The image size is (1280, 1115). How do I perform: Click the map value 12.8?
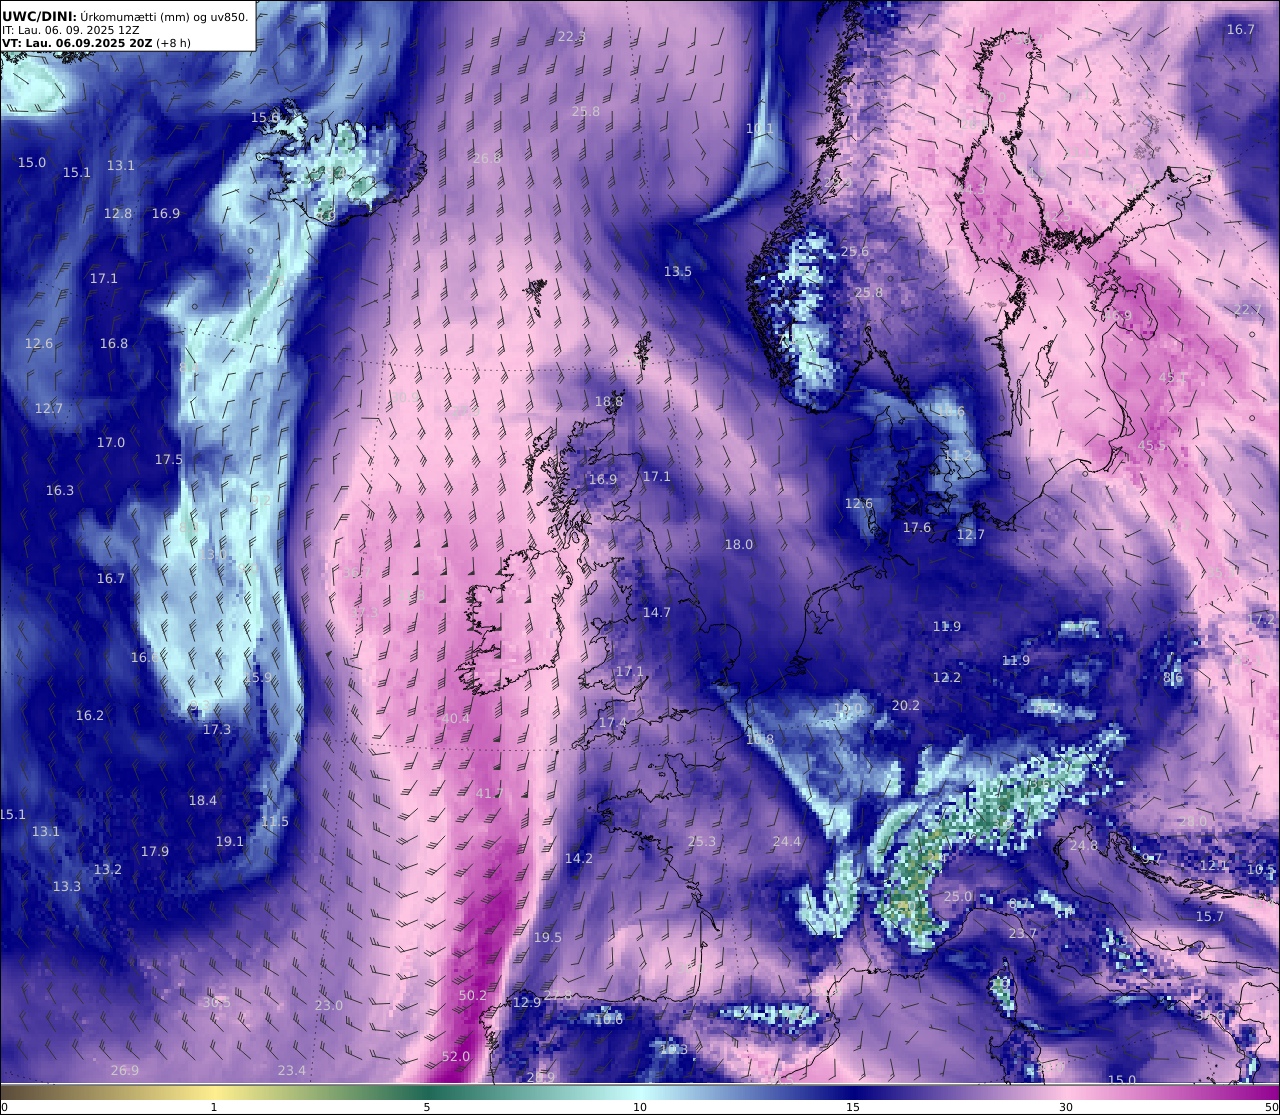click(118, 214)
